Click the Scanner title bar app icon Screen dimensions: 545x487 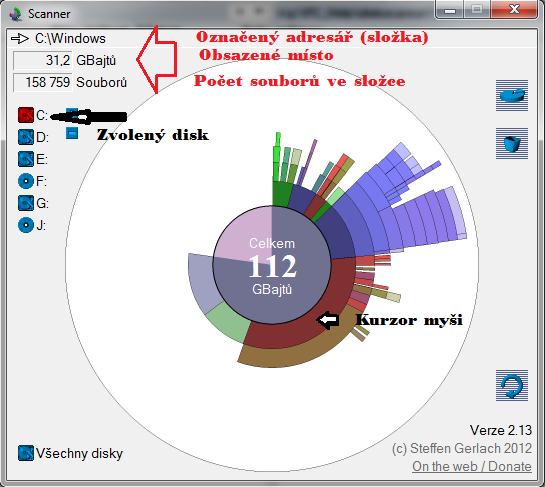tap(16, 14)
